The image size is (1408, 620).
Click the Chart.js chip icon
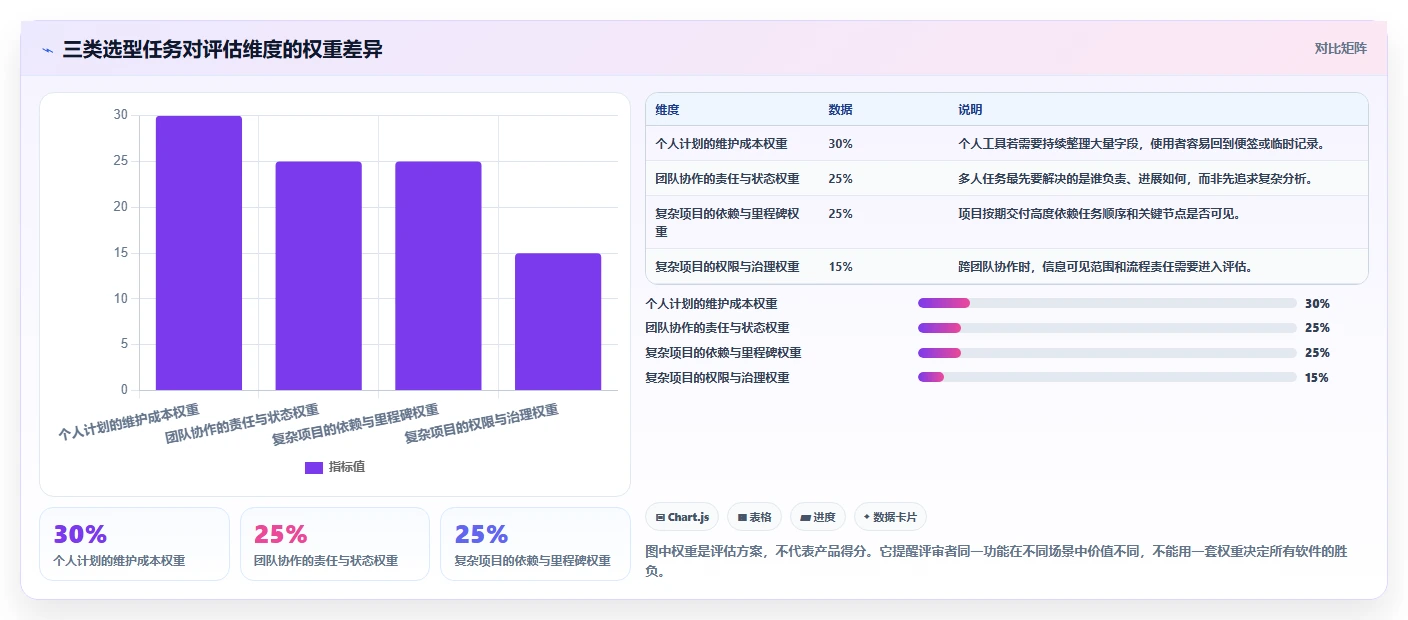point(660,517)
